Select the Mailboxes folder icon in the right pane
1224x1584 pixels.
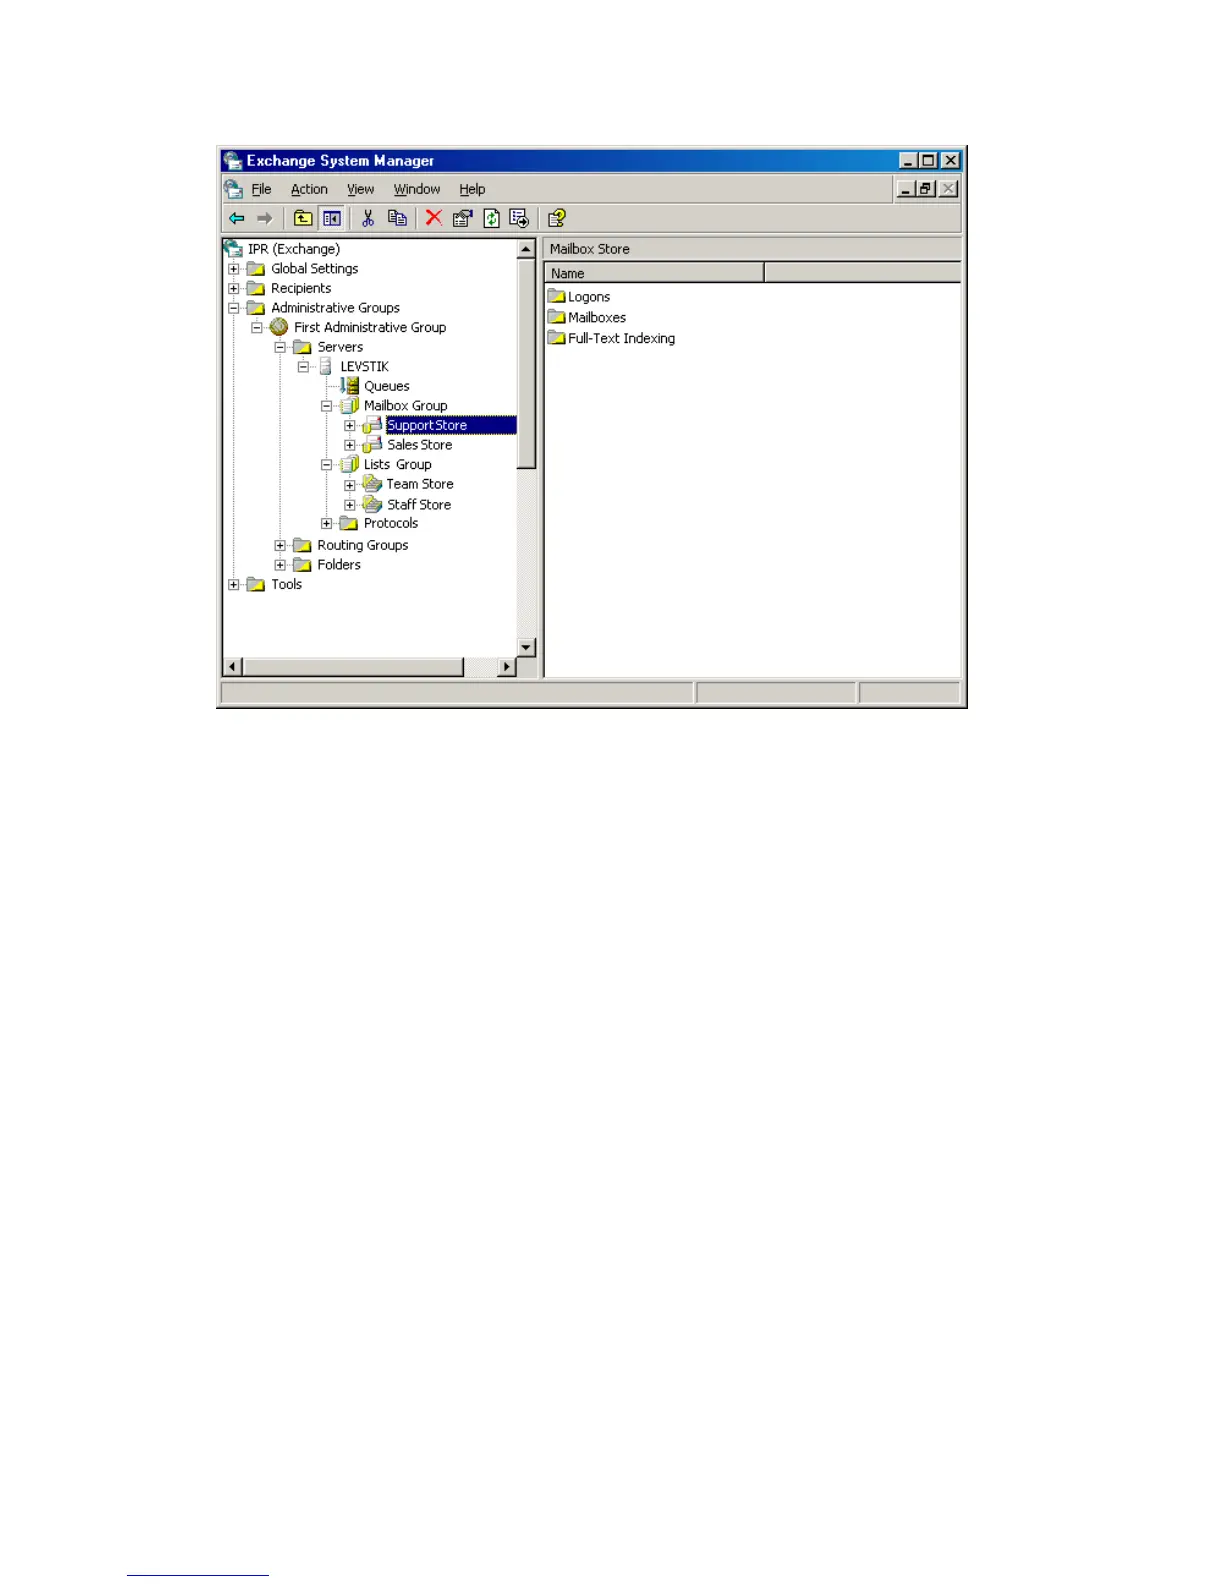click(557, 317)
